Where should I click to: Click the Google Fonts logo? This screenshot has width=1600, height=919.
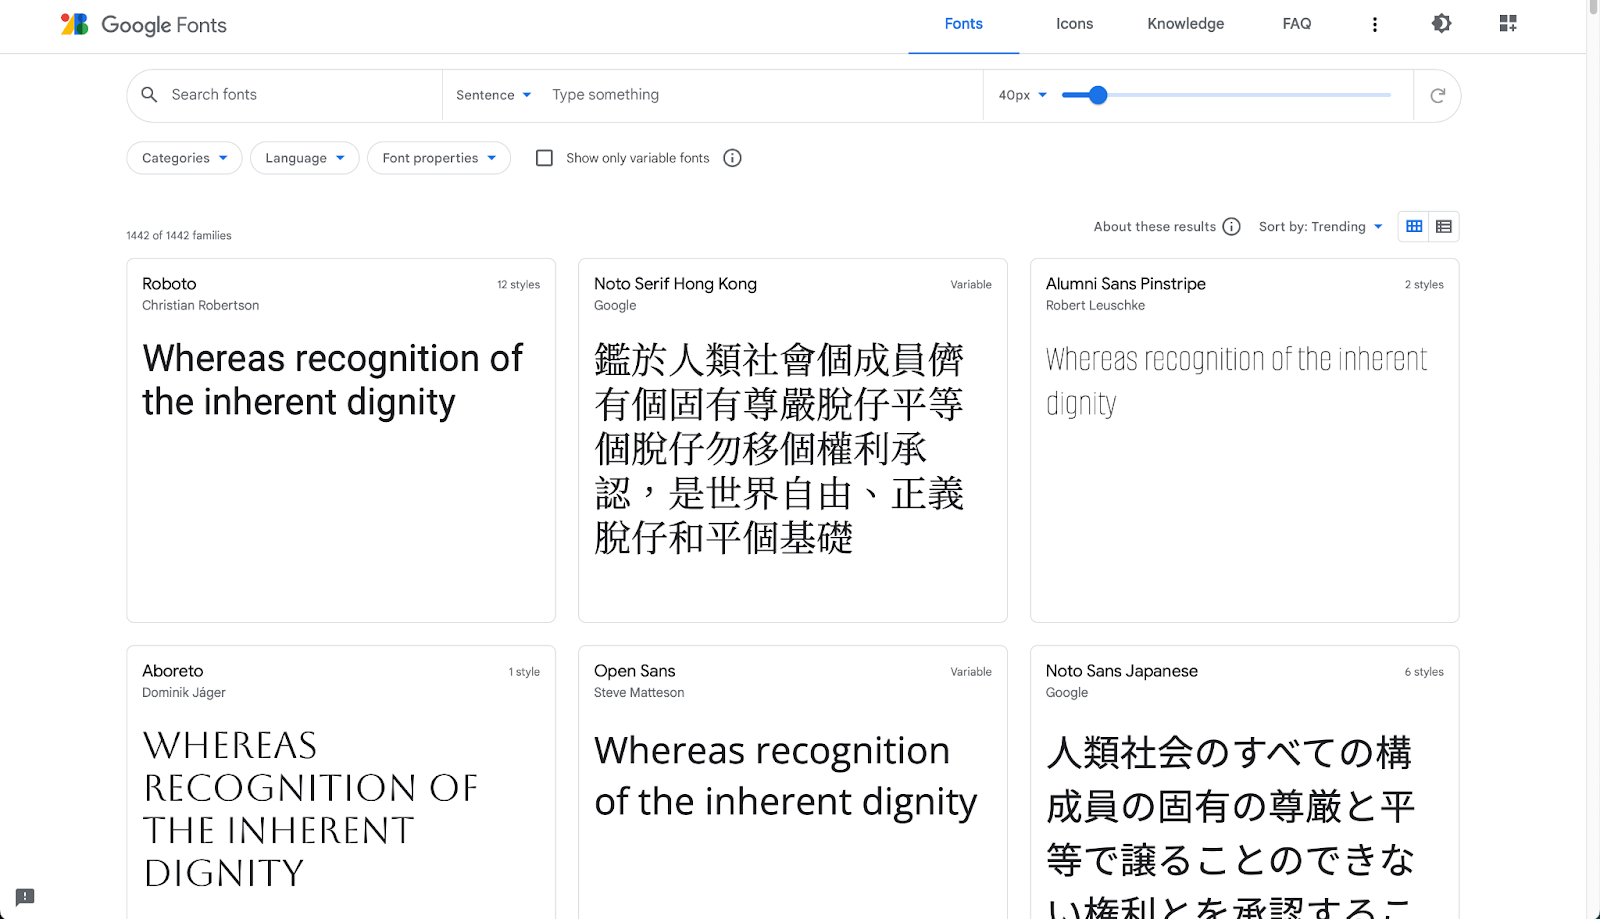[x=144, y=24]
